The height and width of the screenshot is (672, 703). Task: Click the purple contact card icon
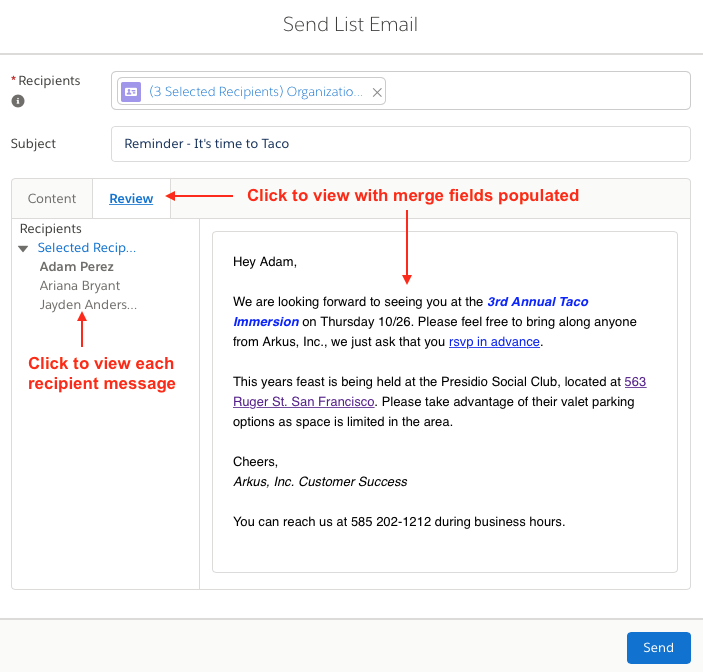click(131, 91)
